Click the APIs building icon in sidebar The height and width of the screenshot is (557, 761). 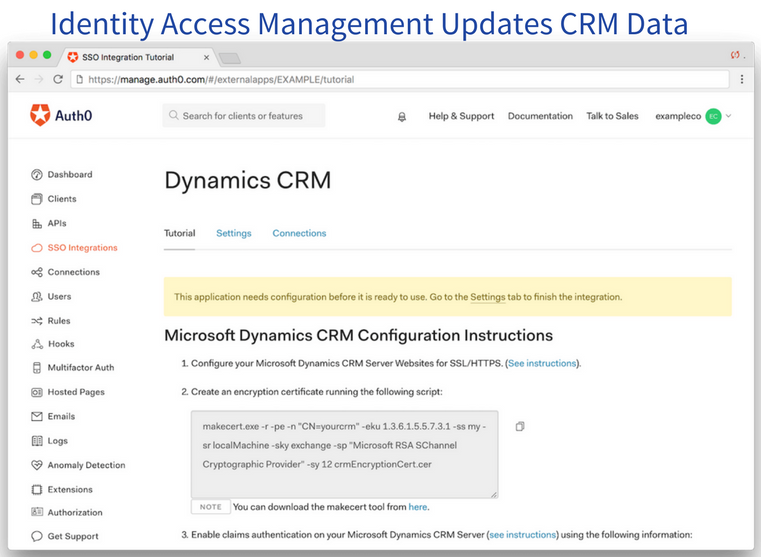37,223
